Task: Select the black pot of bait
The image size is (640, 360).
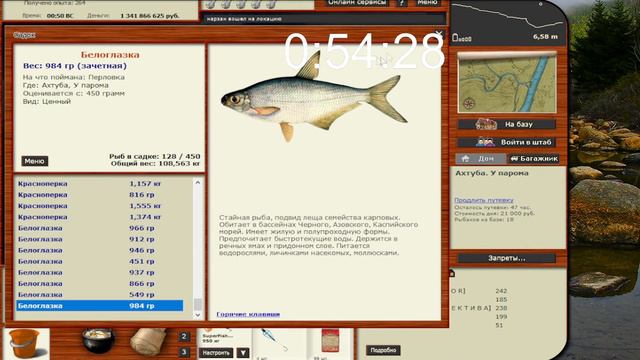Action: (97, 340)
